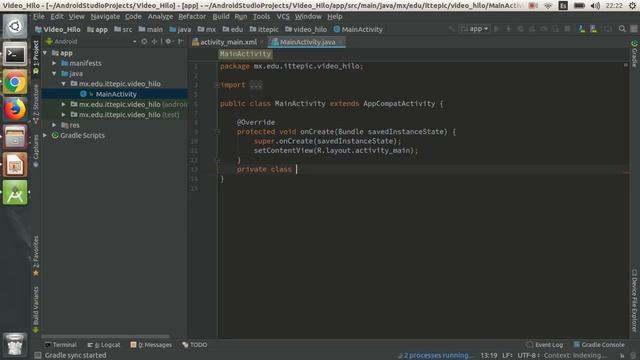Viewport: 640px width, 360px height.
Task: Click the Scroll from Source target icon
Action: [x=144, y=42]
